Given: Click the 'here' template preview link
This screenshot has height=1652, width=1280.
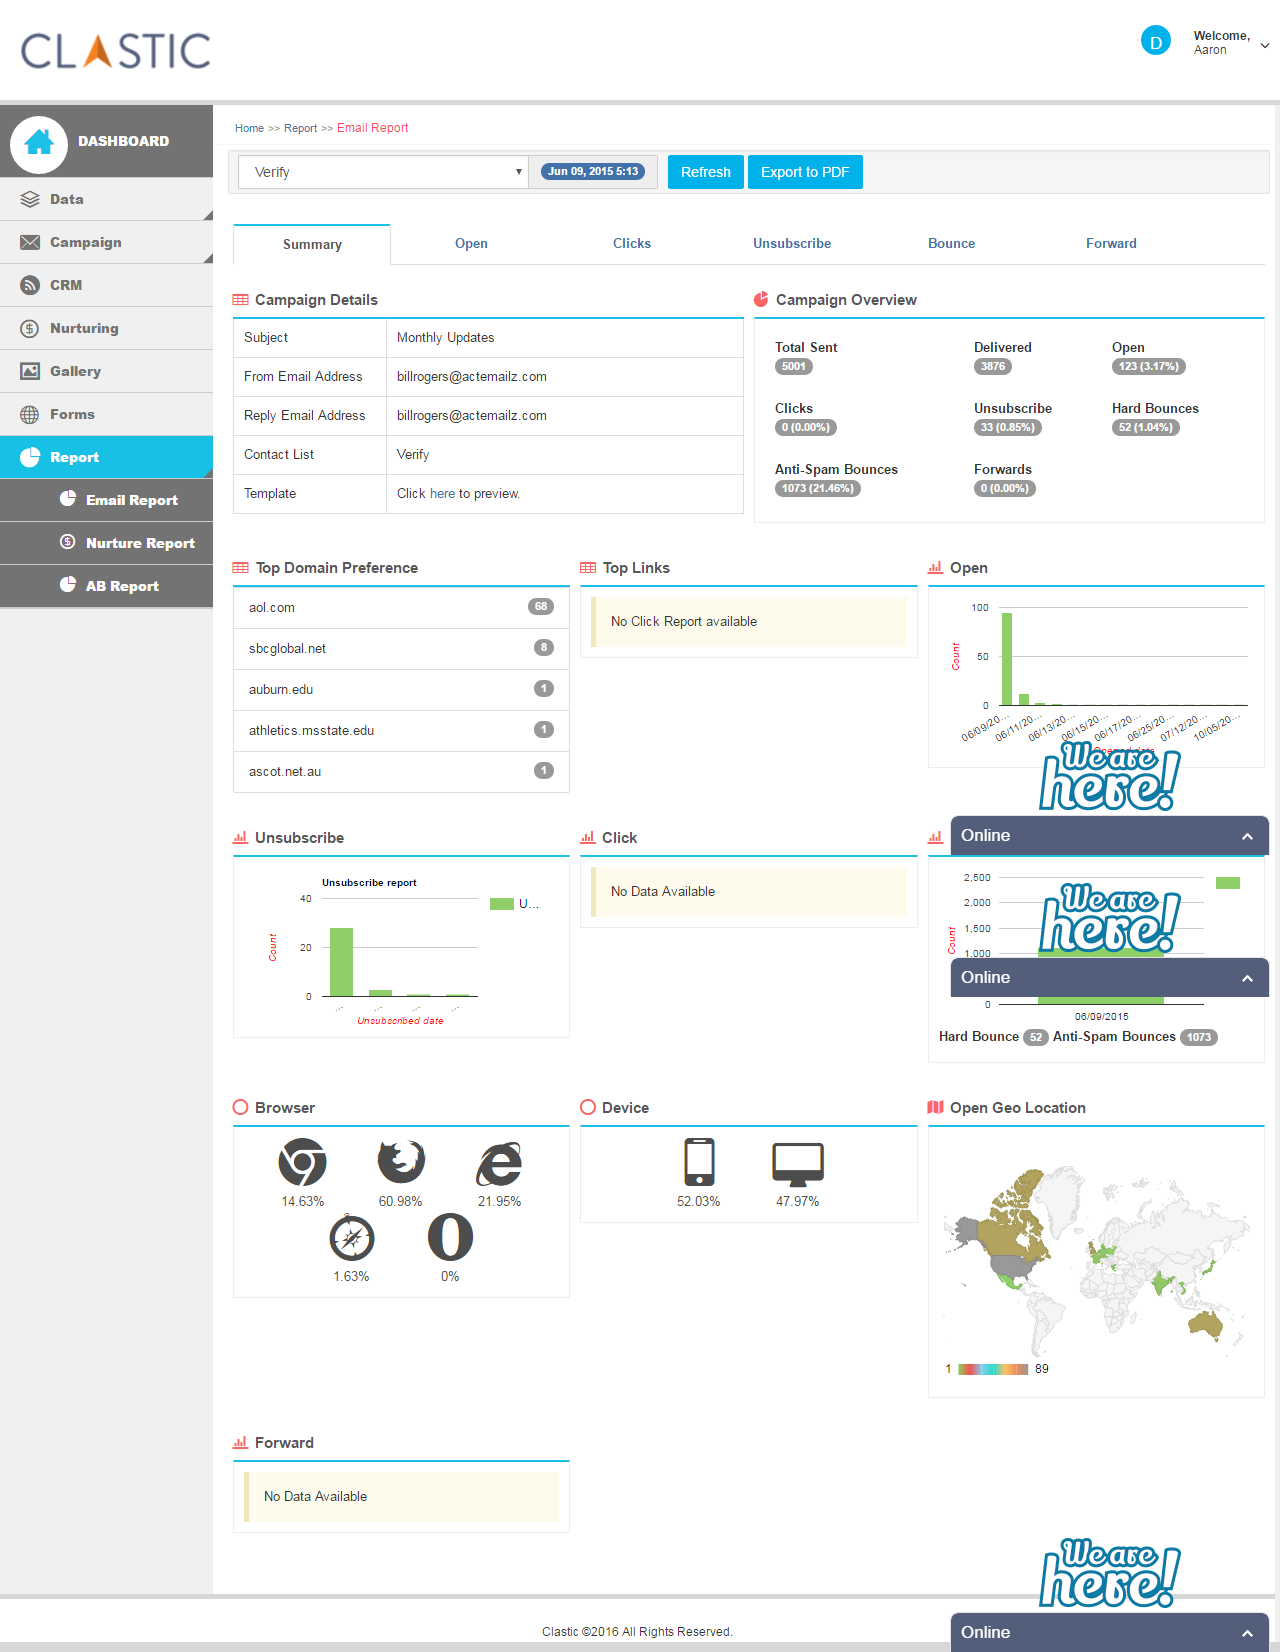Looking at the screenshot, I should click(442, 494).
